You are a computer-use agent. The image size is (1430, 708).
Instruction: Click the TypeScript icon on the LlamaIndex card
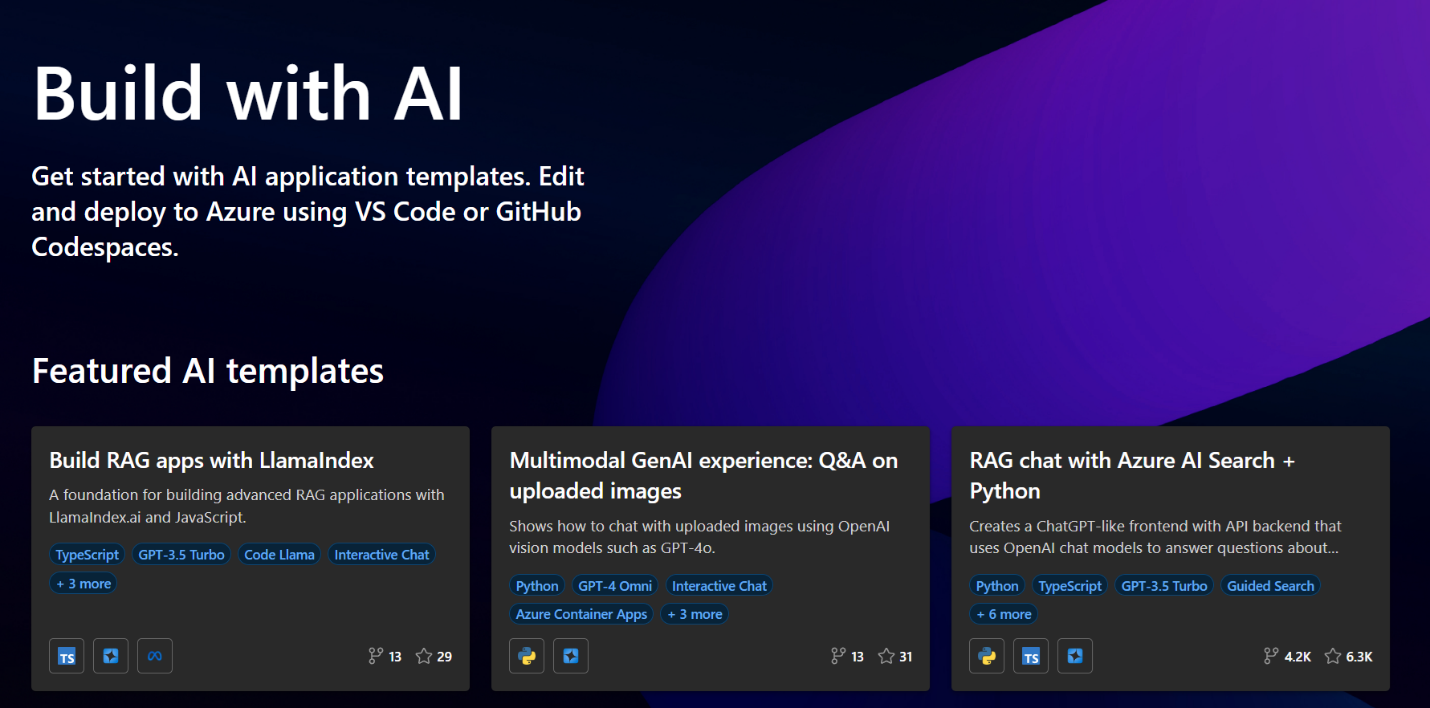click(x=67, y=657)
